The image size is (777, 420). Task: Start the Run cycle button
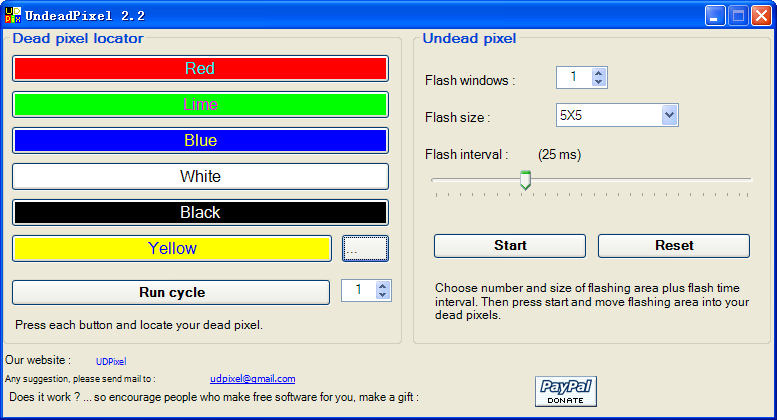point(171,292)
